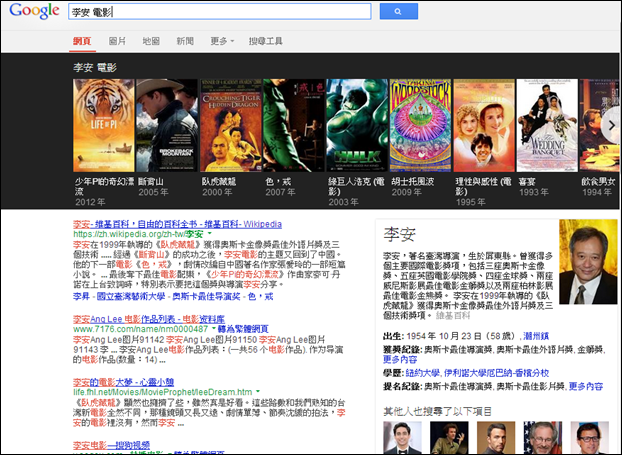
Task: Open the 李昇 sublink
Action: [x=81, y=296]
